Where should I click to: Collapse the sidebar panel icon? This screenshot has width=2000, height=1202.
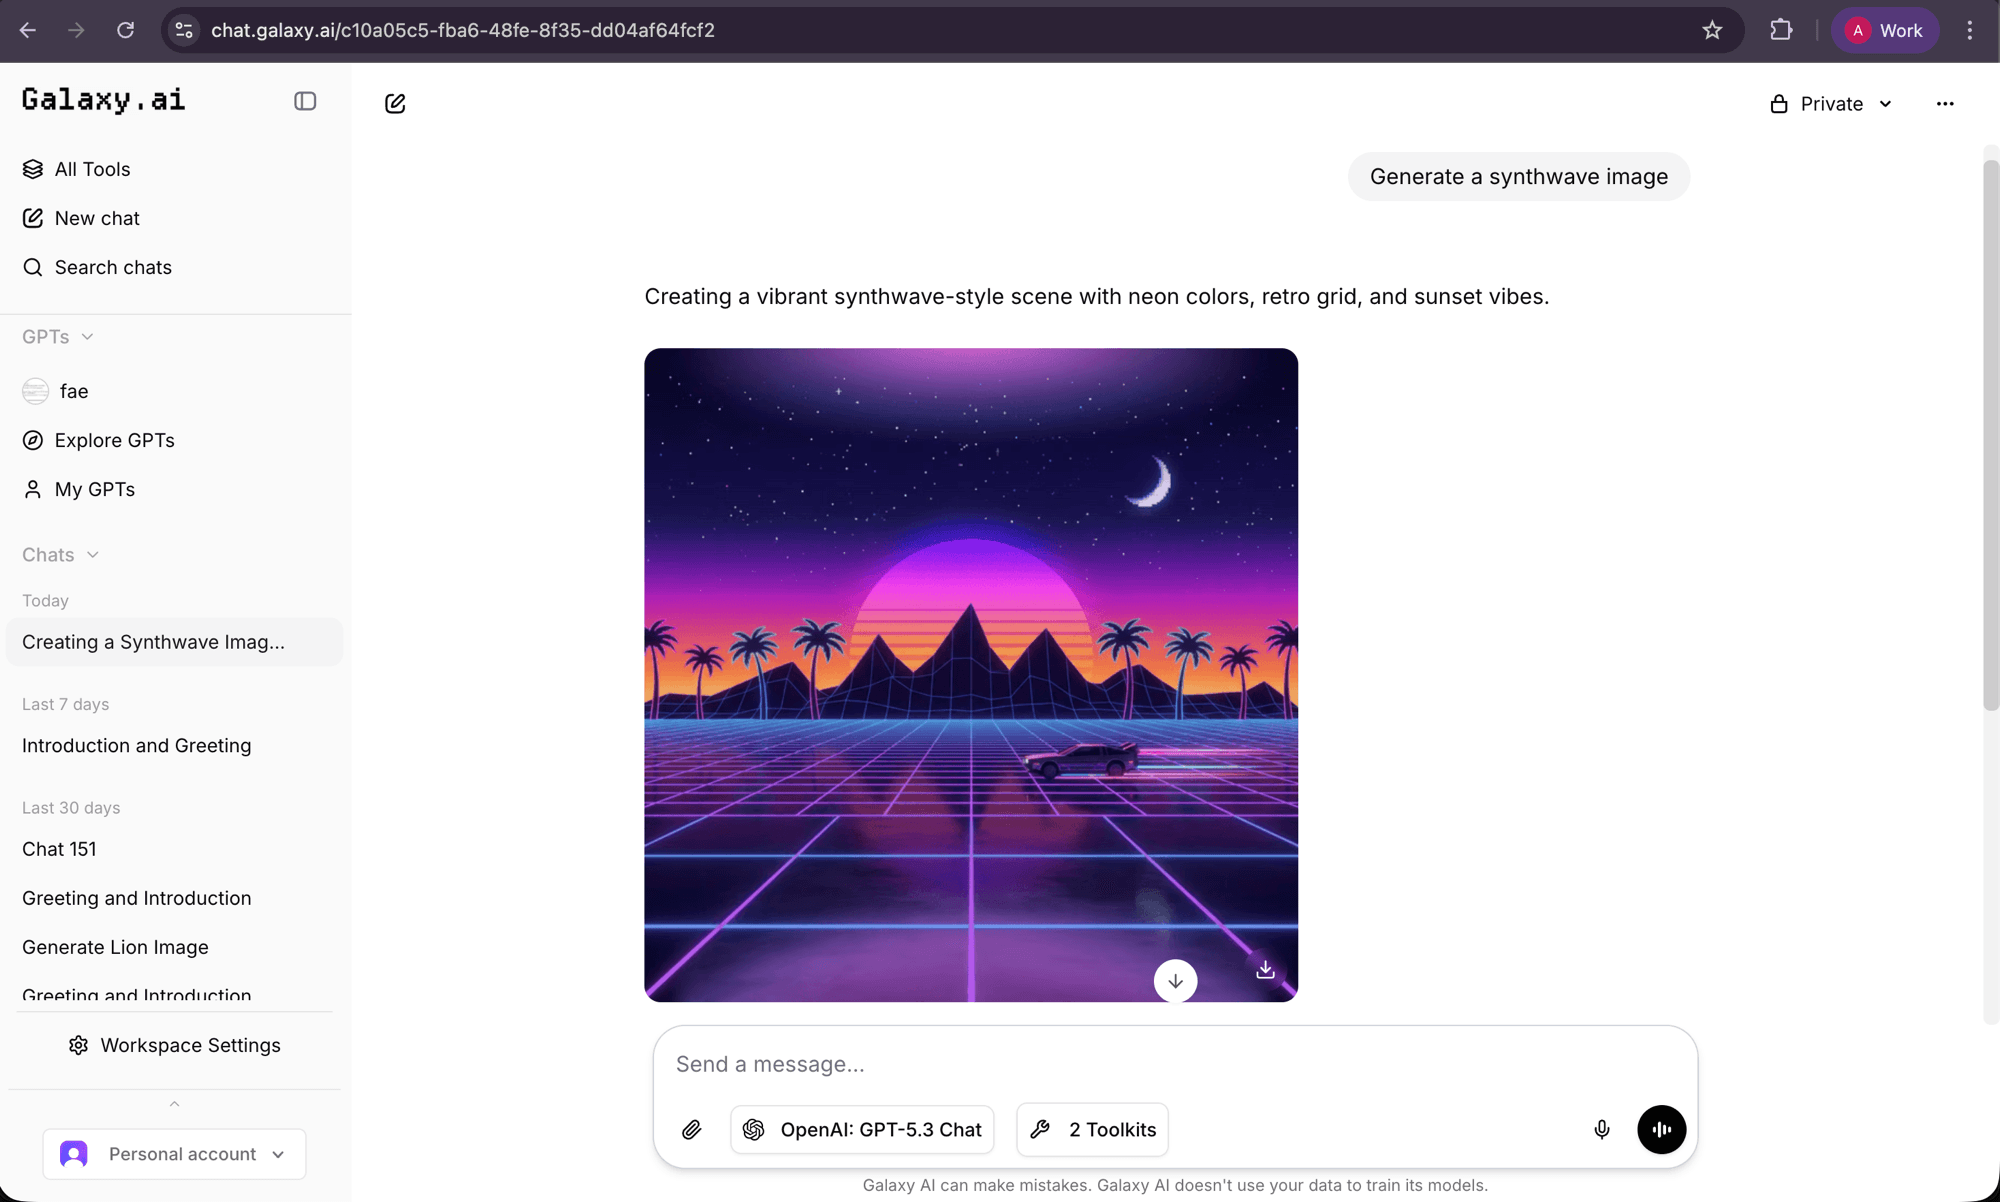click(x=304, y=101)
